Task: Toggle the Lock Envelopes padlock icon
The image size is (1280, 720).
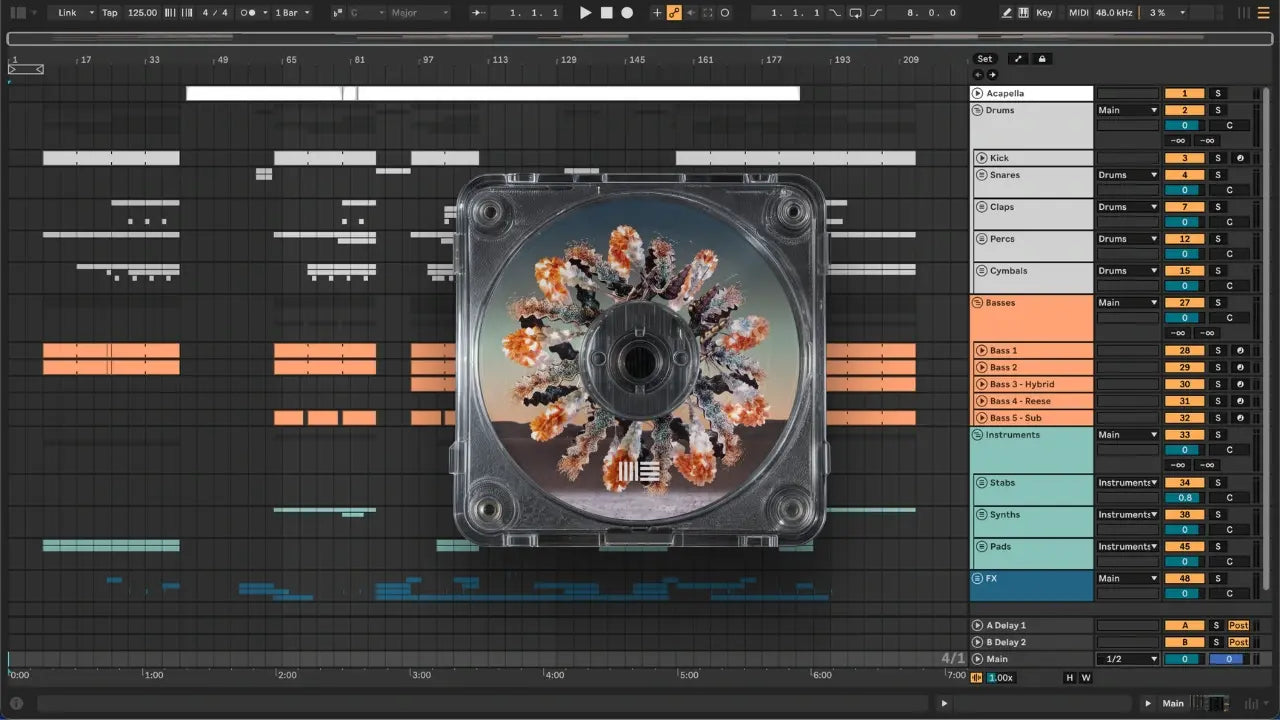Action: click(x=1042, y=59)
